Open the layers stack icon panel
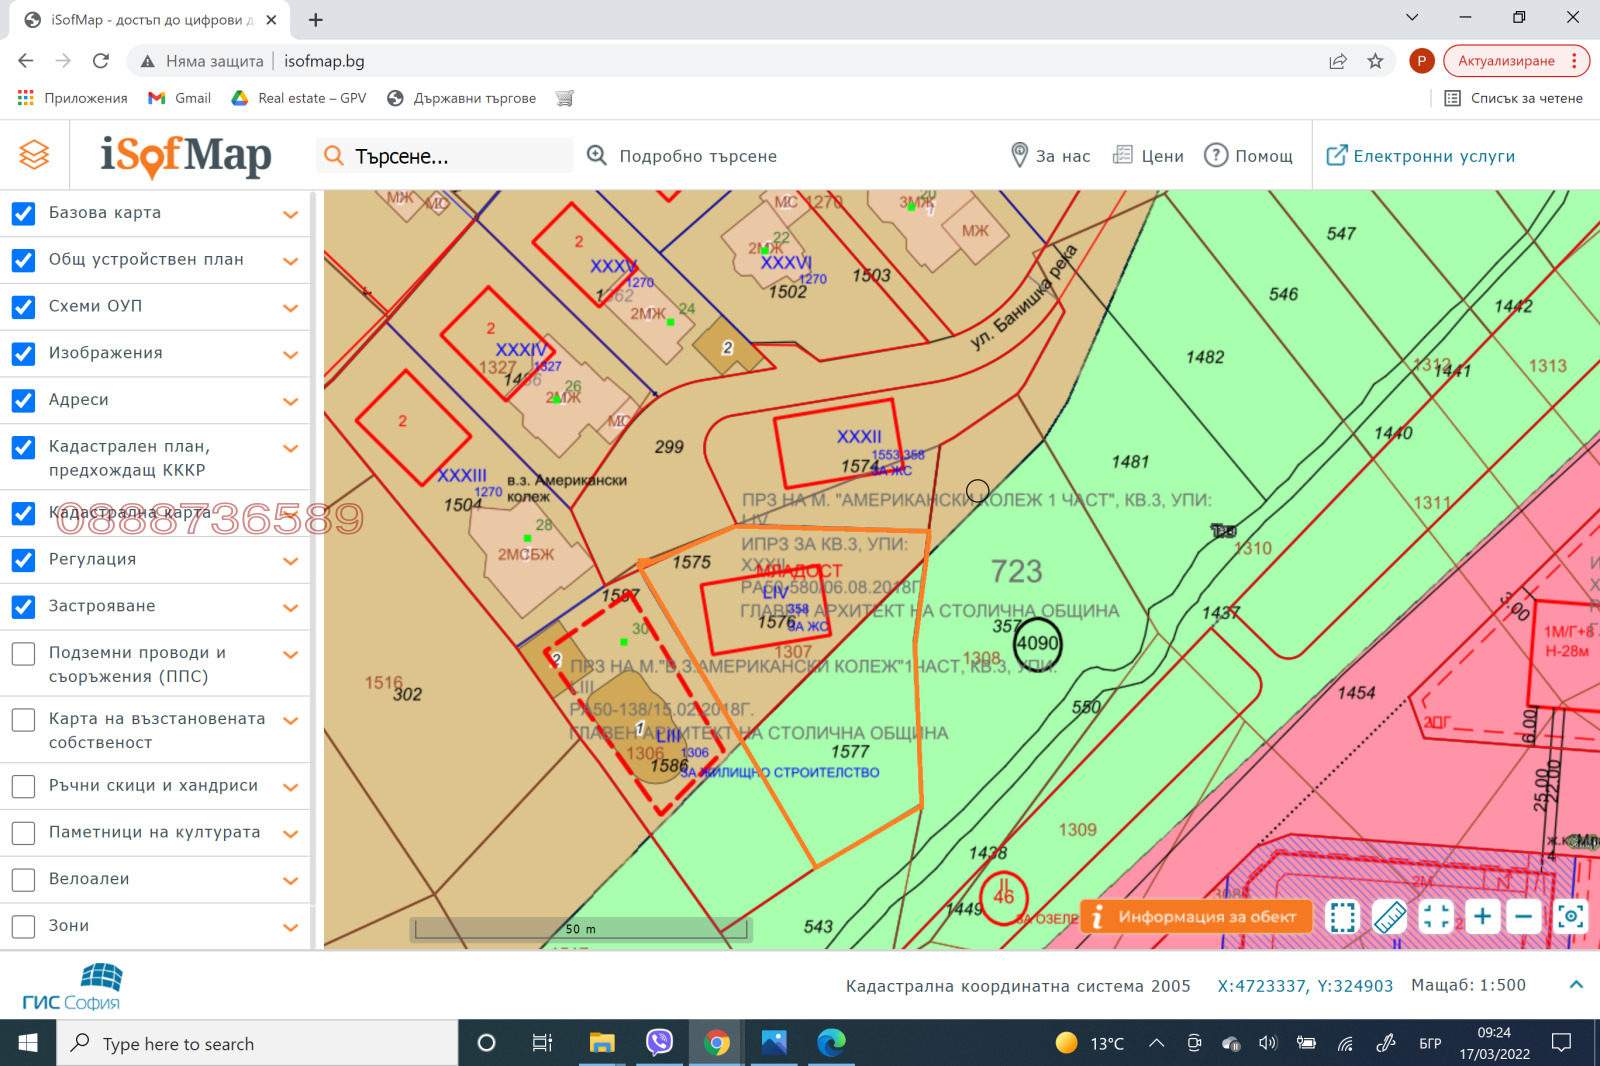Screen dimensions: 1600x1066 tap(34, 155)
